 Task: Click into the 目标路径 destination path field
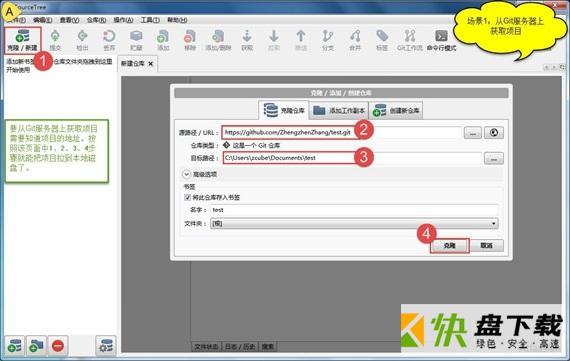(352, 158)
